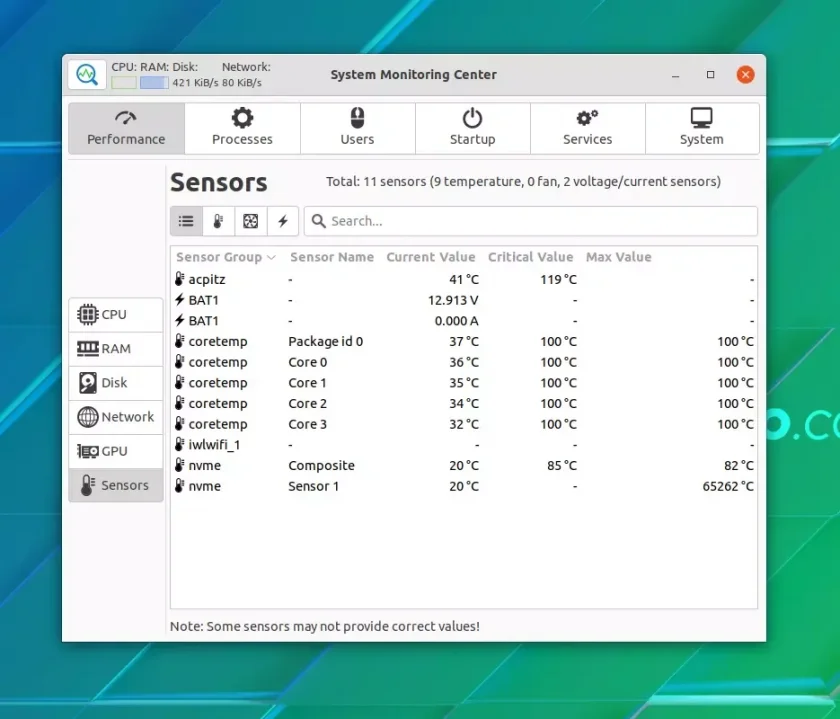Filter by temperature sensors thermometer icon
Screen dimensions: 840x719
click(x=218, y=221)
